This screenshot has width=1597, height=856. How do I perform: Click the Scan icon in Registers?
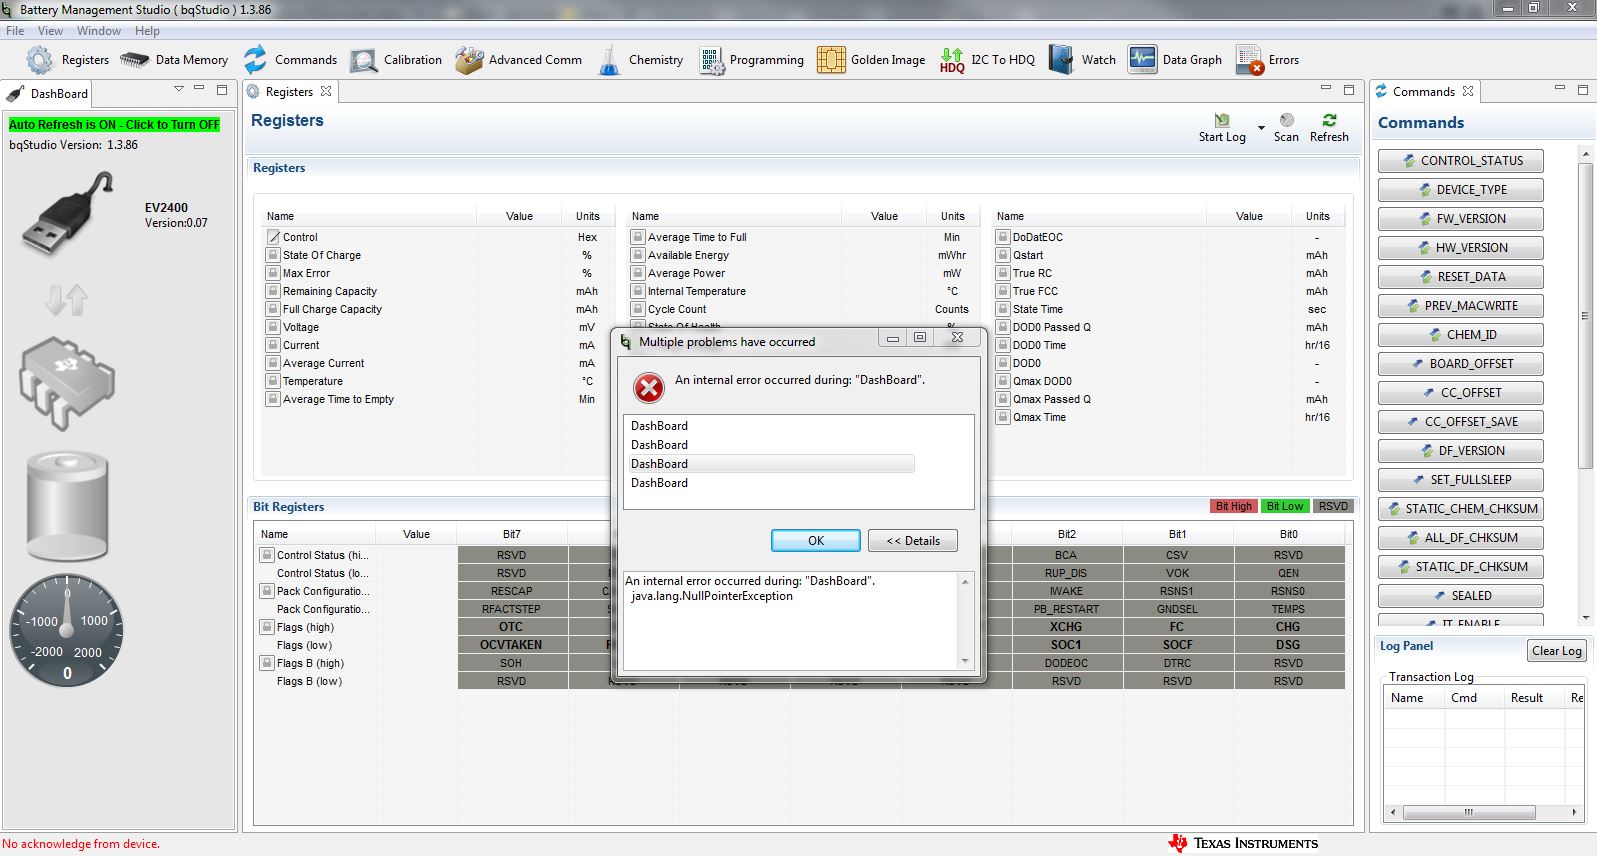pyautogui.click(x=1287, y=120)
